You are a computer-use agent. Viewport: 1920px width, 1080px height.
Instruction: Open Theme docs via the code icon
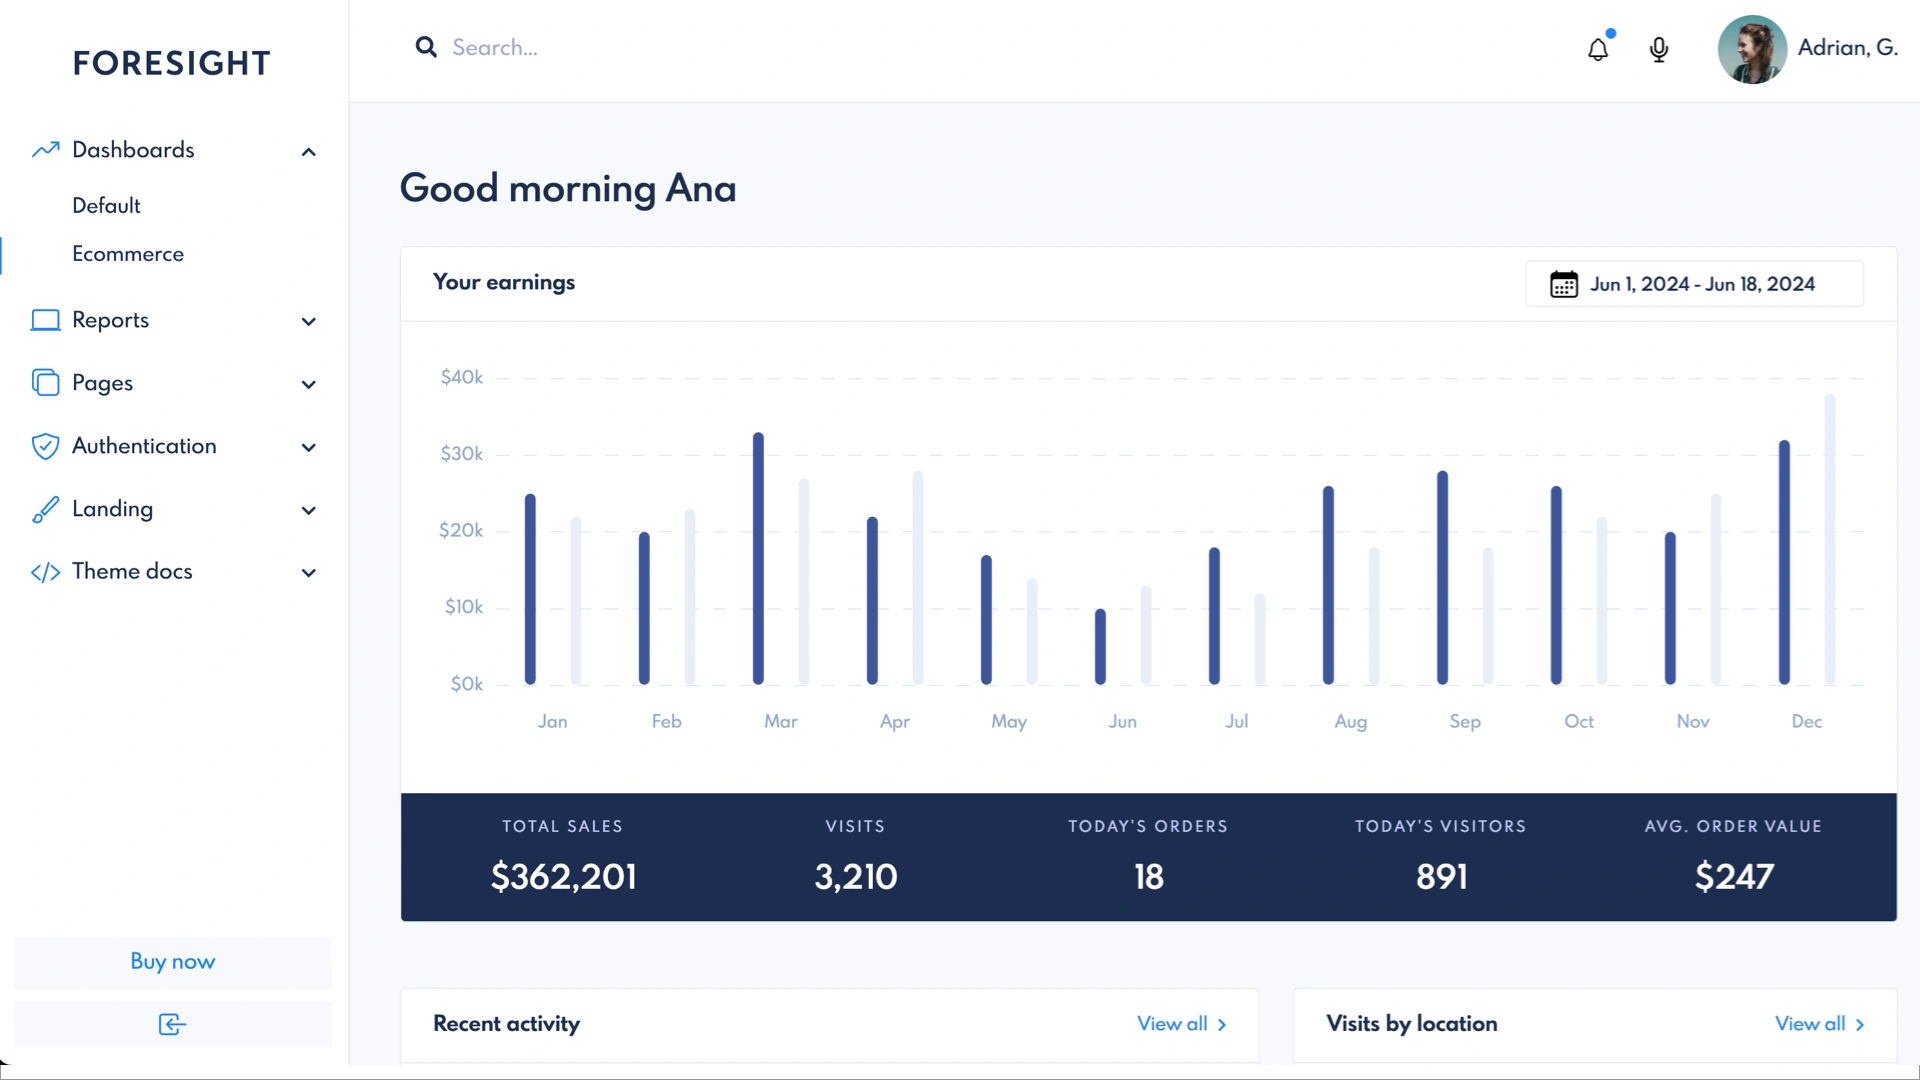point(45,572)
